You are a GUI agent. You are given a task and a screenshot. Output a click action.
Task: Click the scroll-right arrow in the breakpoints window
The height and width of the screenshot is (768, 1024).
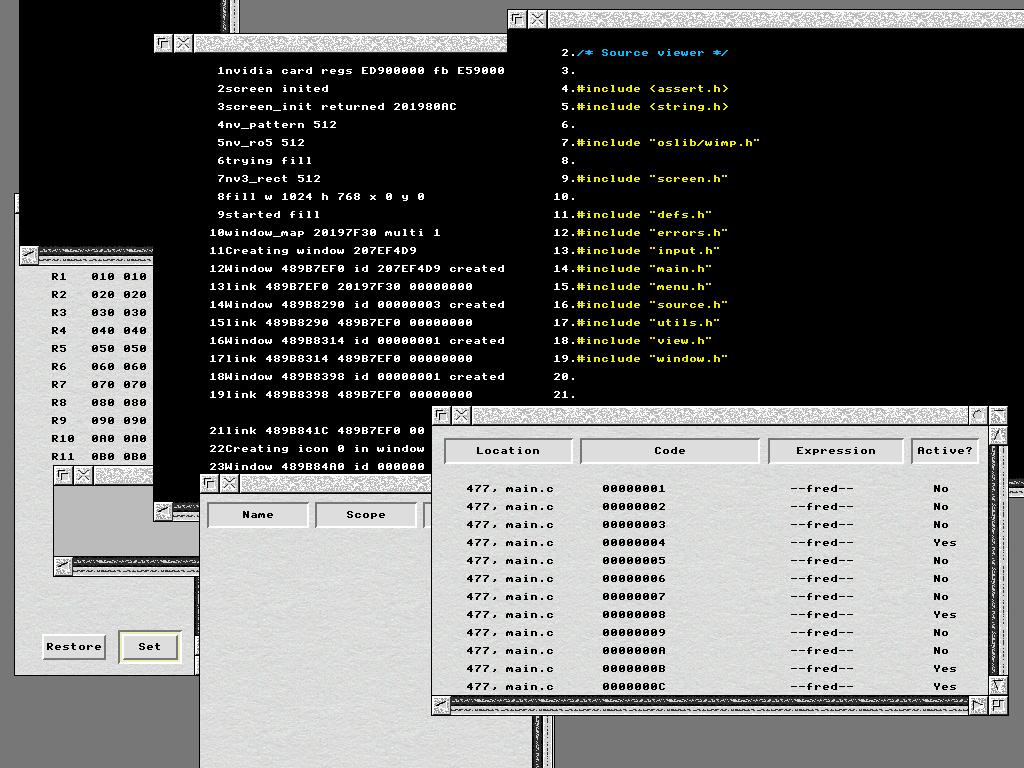point(978,705)
